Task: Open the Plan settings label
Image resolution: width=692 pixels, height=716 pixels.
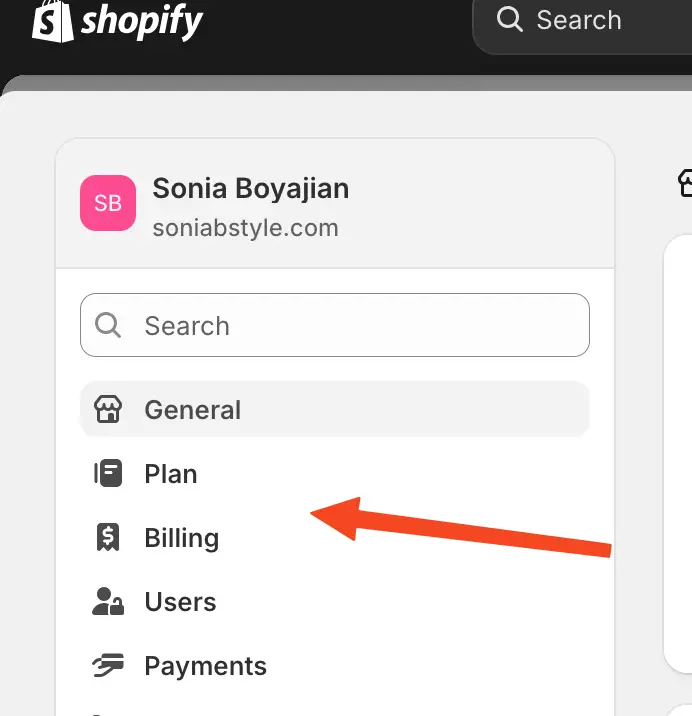Action: 171,474
